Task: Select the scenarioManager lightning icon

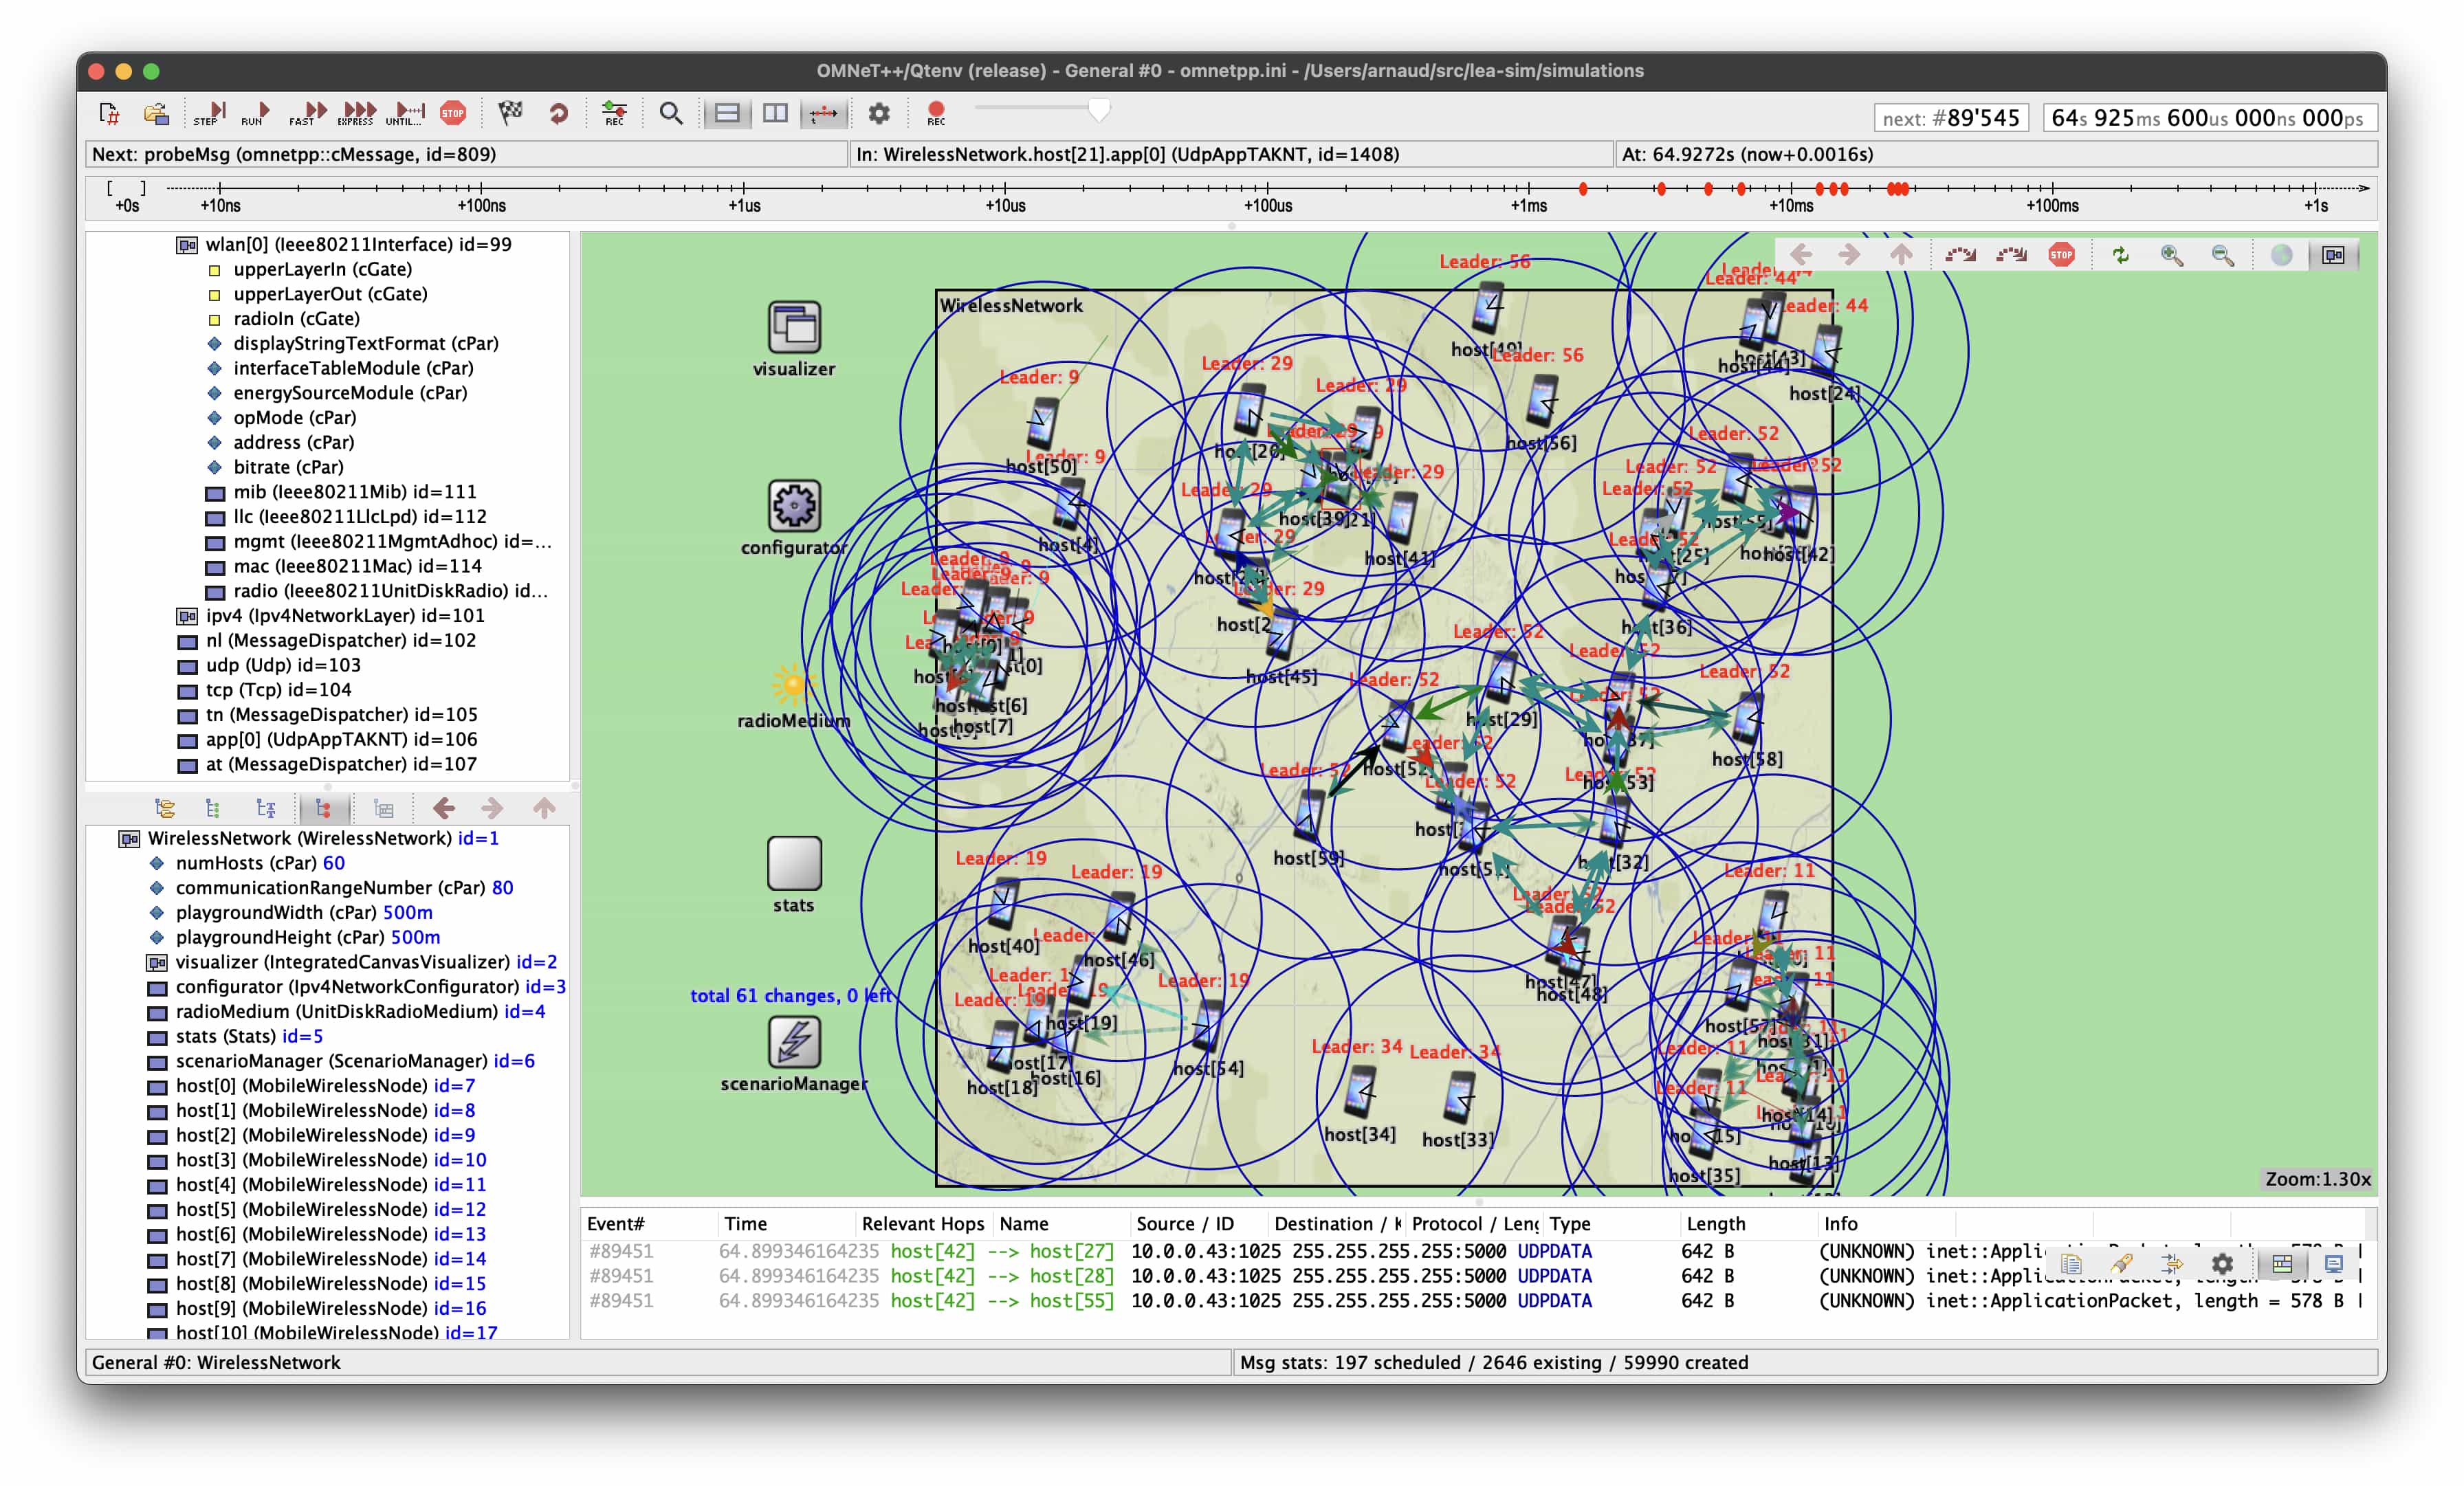Action: pyautogui.click(x=794, y=1042)
